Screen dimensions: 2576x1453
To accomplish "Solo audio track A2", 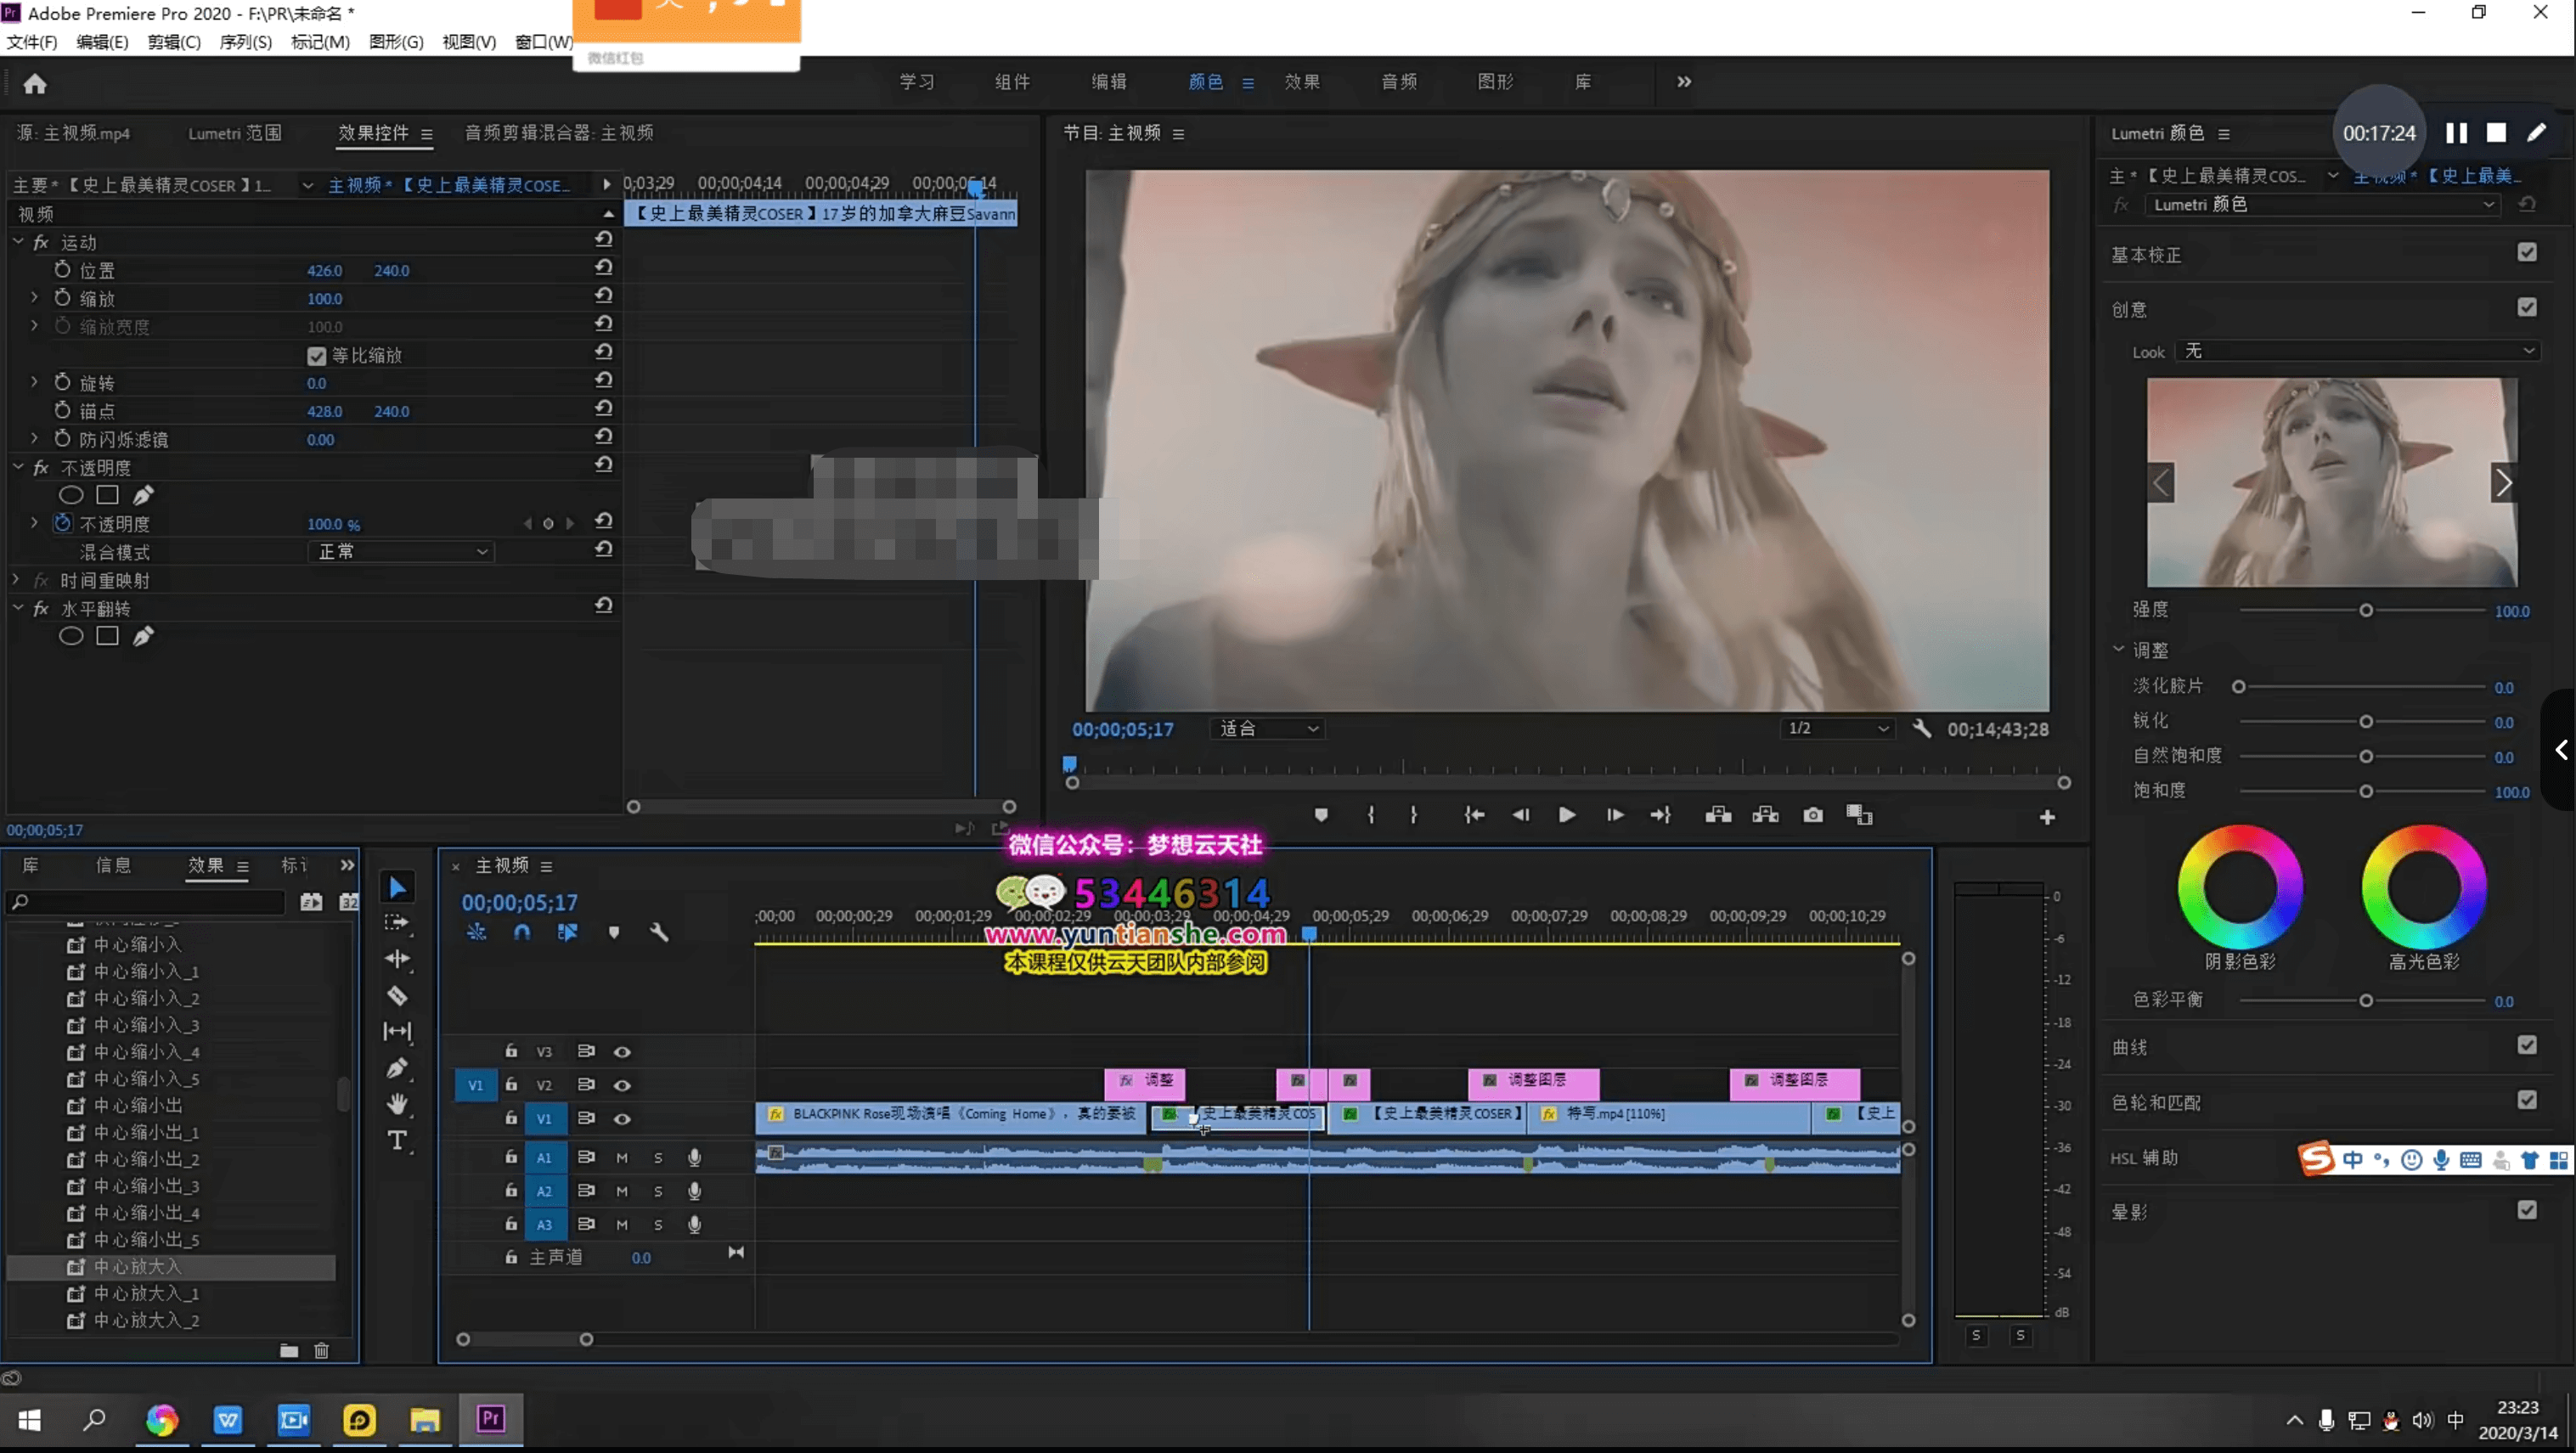I will point(658,1191).
